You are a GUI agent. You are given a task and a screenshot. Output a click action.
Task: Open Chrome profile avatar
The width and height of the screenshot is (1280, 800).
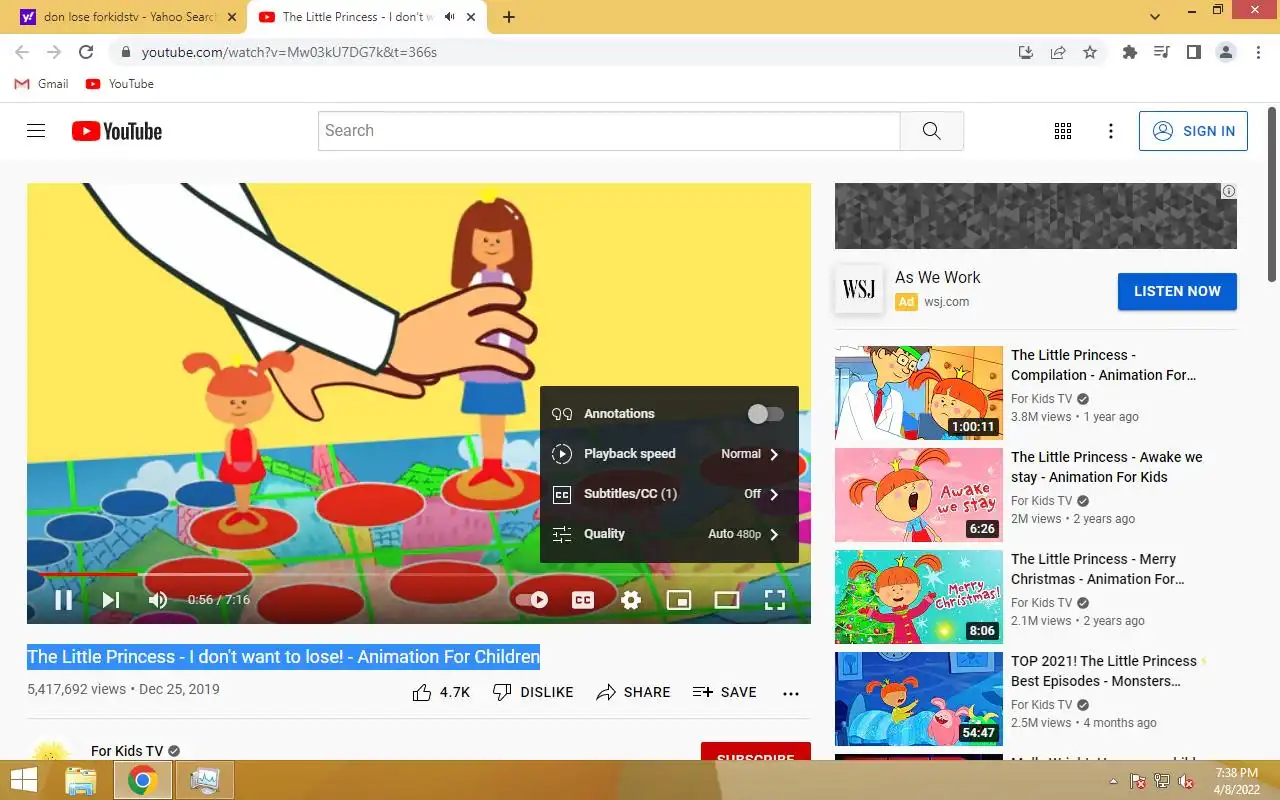click(x=1226, y=52)
